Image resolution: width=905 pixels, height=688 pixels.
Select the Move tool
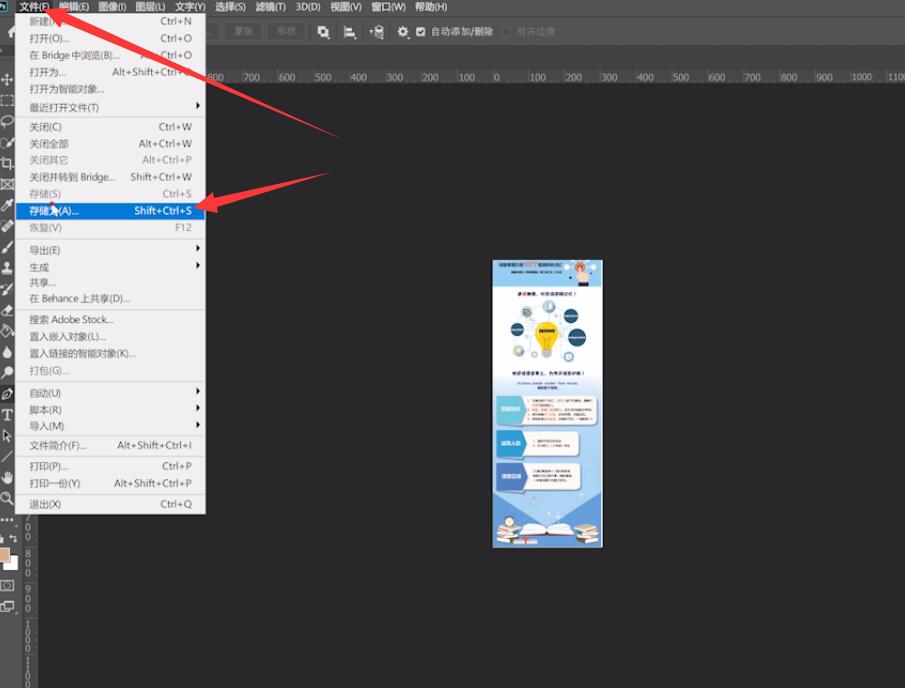[x=7, y=79]
